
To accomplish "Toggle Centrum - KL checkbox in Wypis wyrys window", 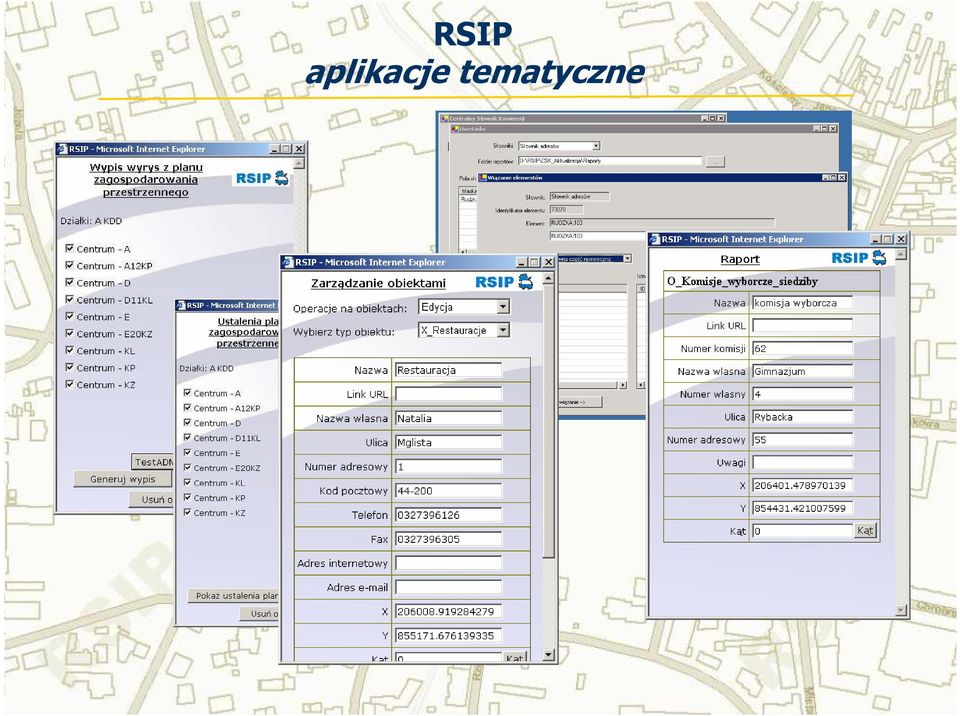I will [69, 350].
